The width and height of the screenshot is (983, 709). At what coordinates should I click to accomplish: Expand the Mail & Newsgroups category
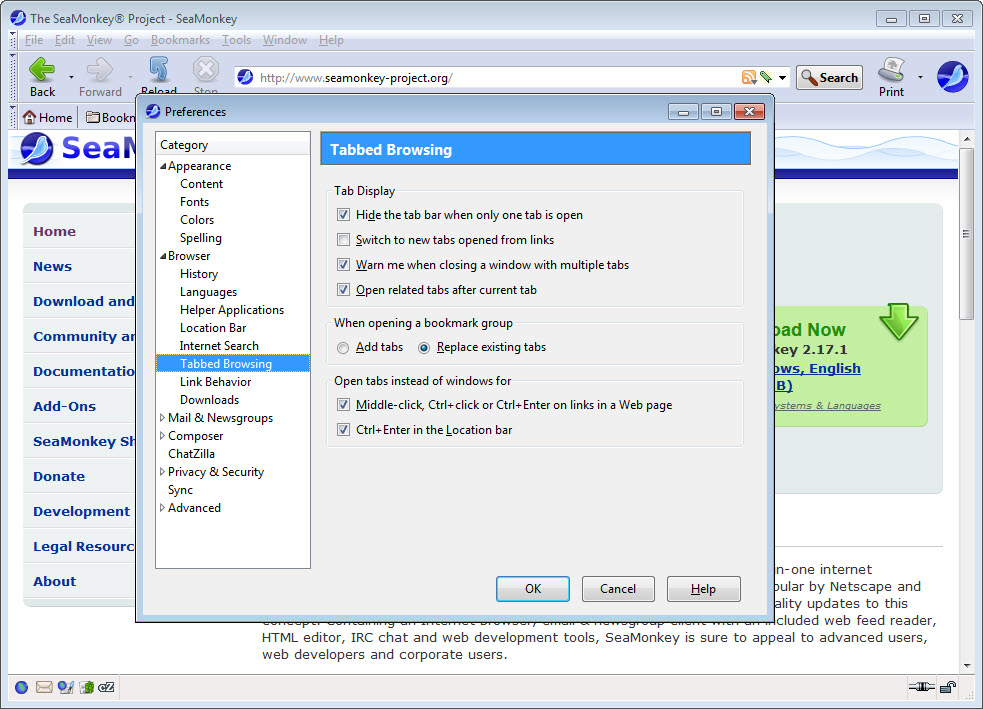click(162, 418)
